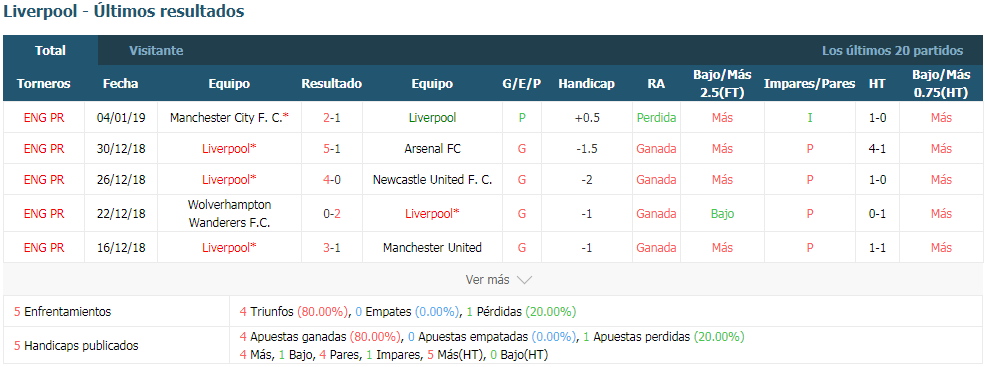Click the Resultado column header
This screenshot has height=367, width=985.
click(332, 84)
